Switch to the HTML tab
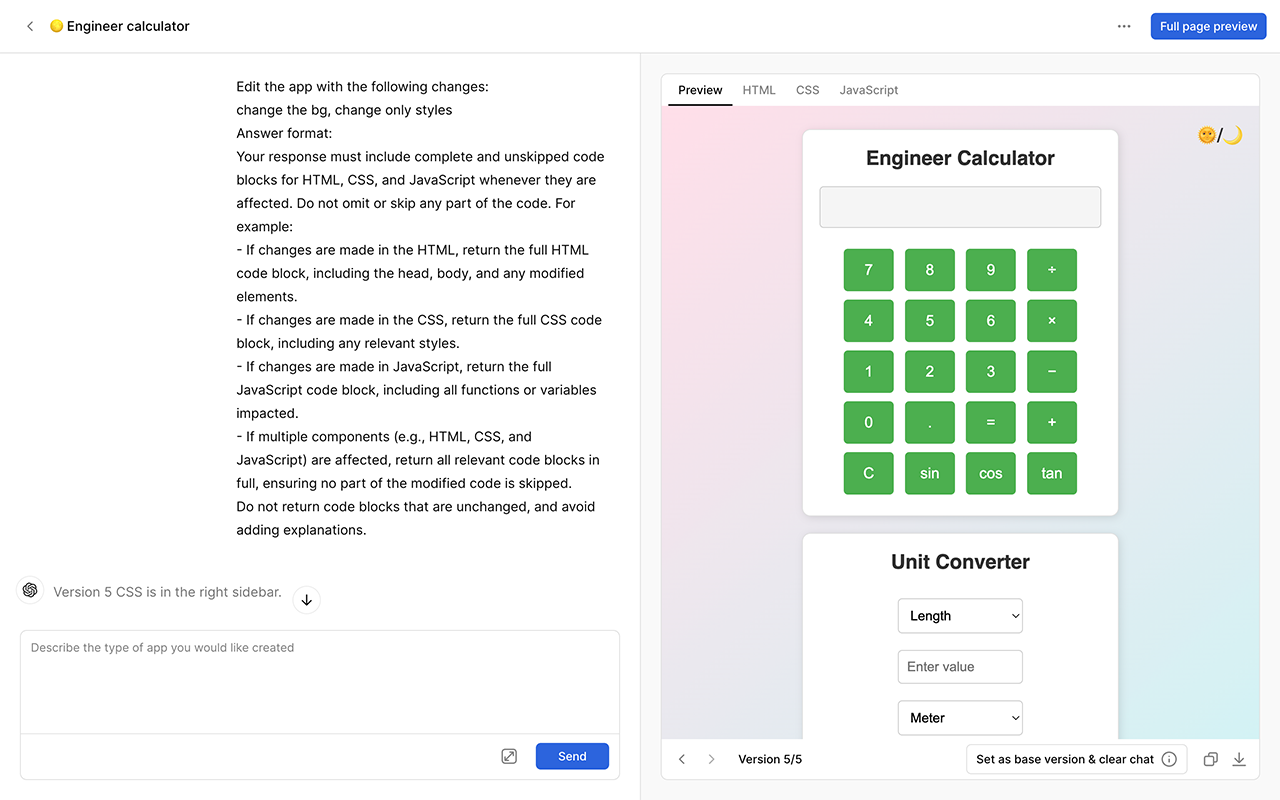 point(759,90)
